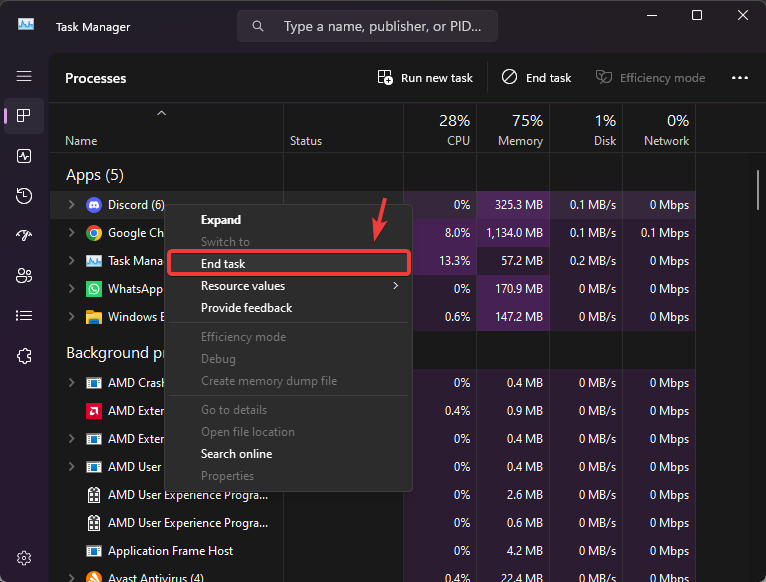Click Run new task button
This screenshot has width=766, height=582.
[x=425, y=77]
